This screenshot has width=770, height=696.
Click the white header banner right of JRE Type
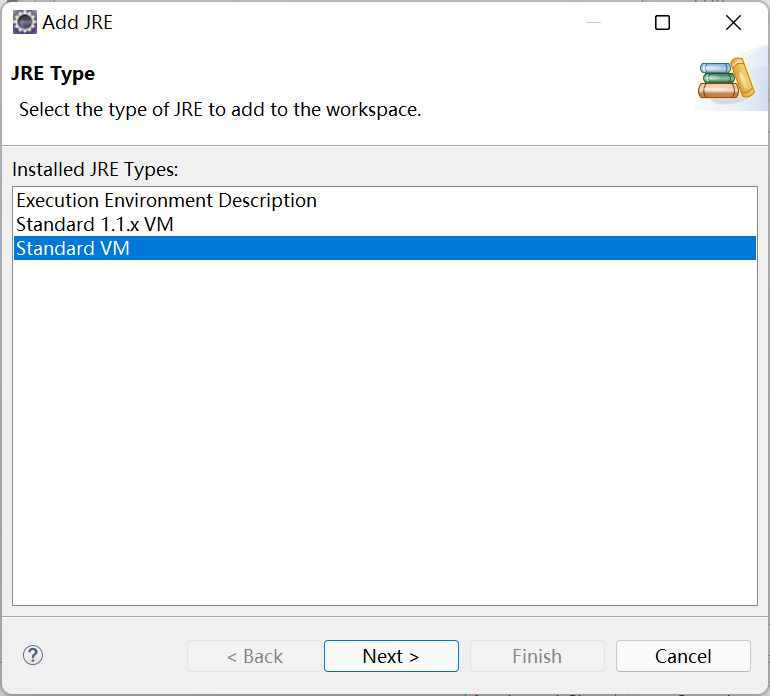click(400, 75)
